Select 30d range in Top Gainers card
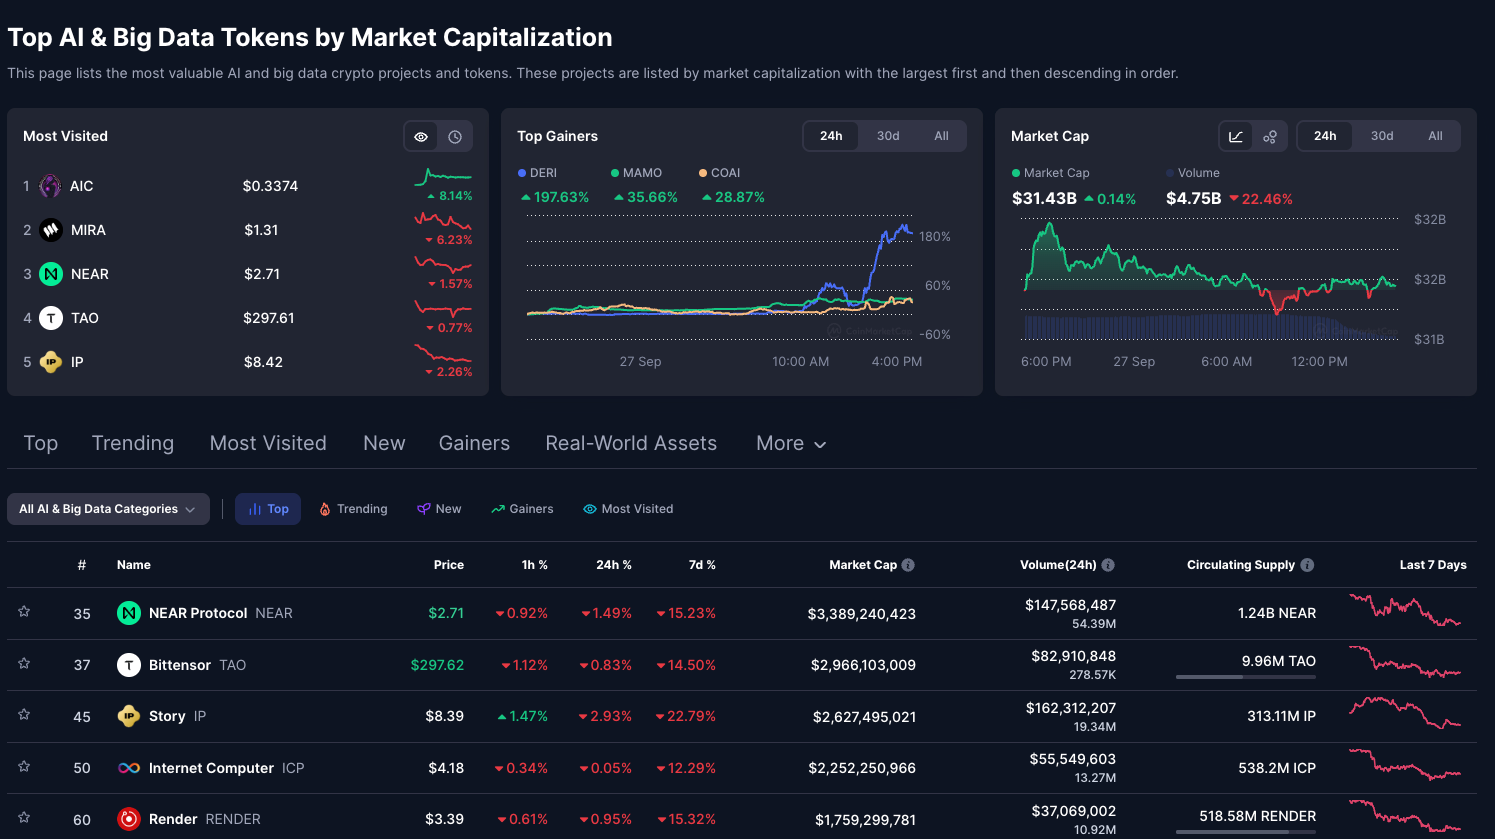1495x839 pixels. click(x=888, y=136)
